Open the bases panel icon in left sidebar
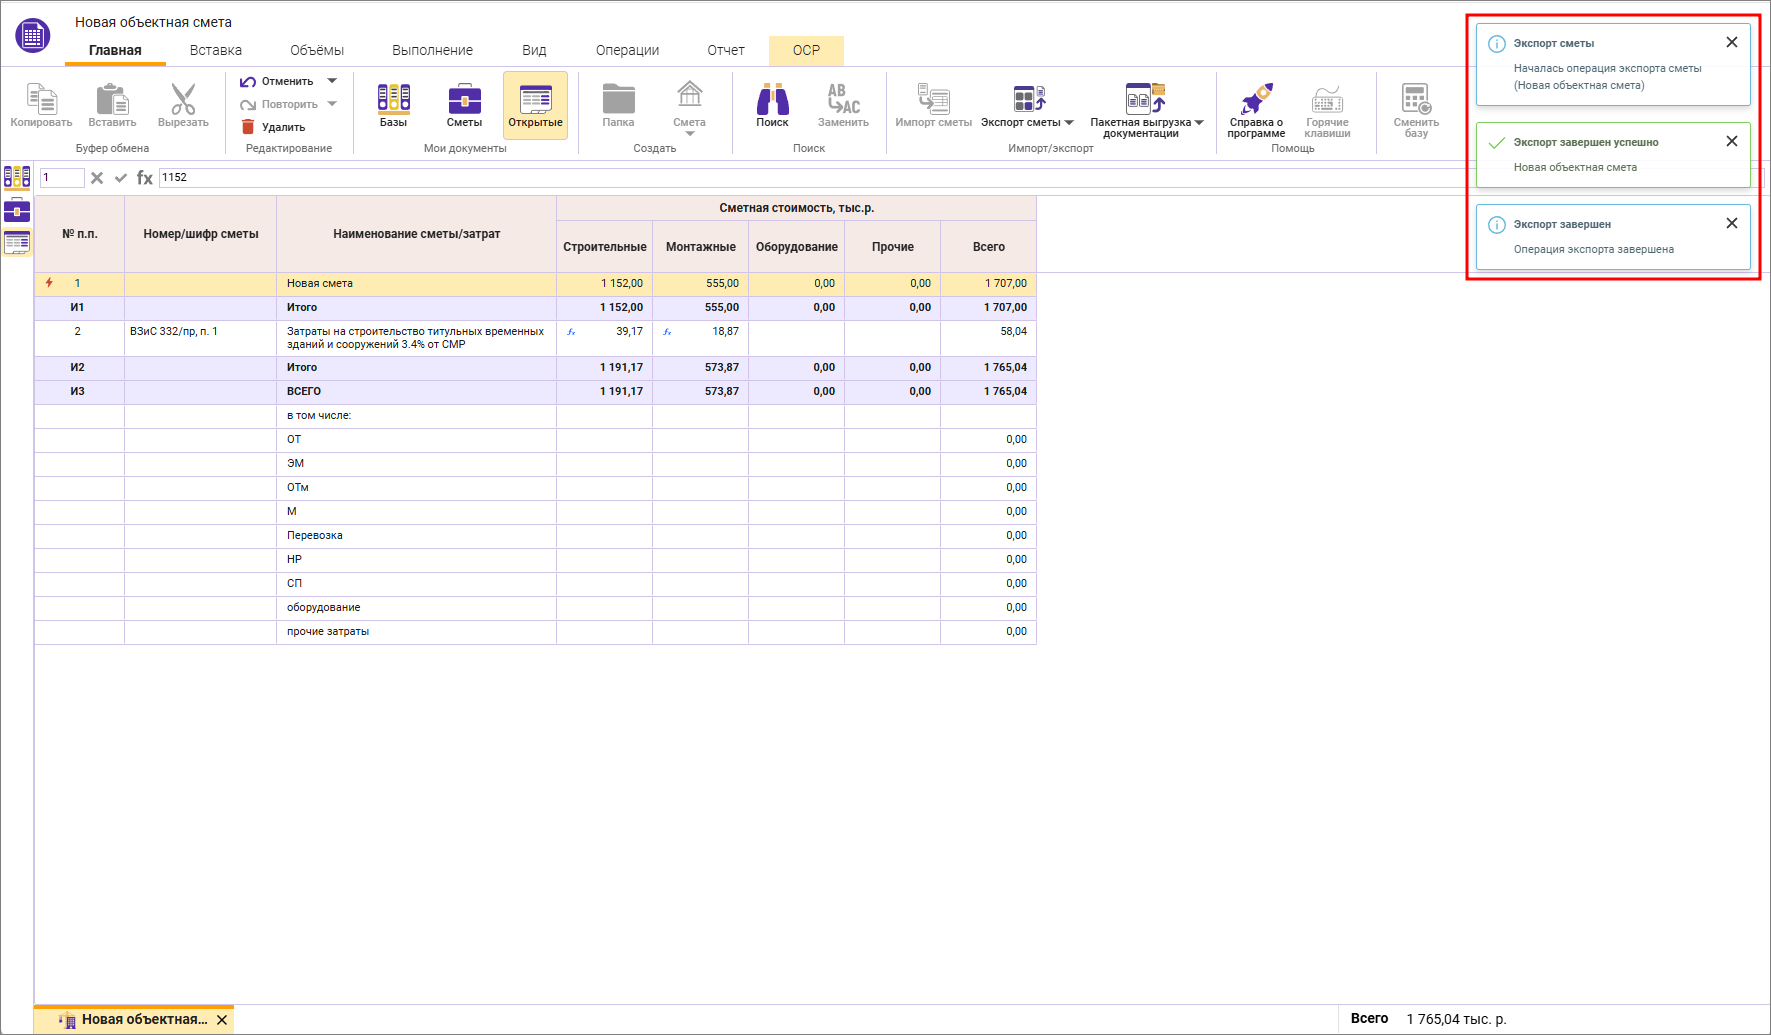The width and height of the screenshot is (1771, 1035). tap(17, 178)
